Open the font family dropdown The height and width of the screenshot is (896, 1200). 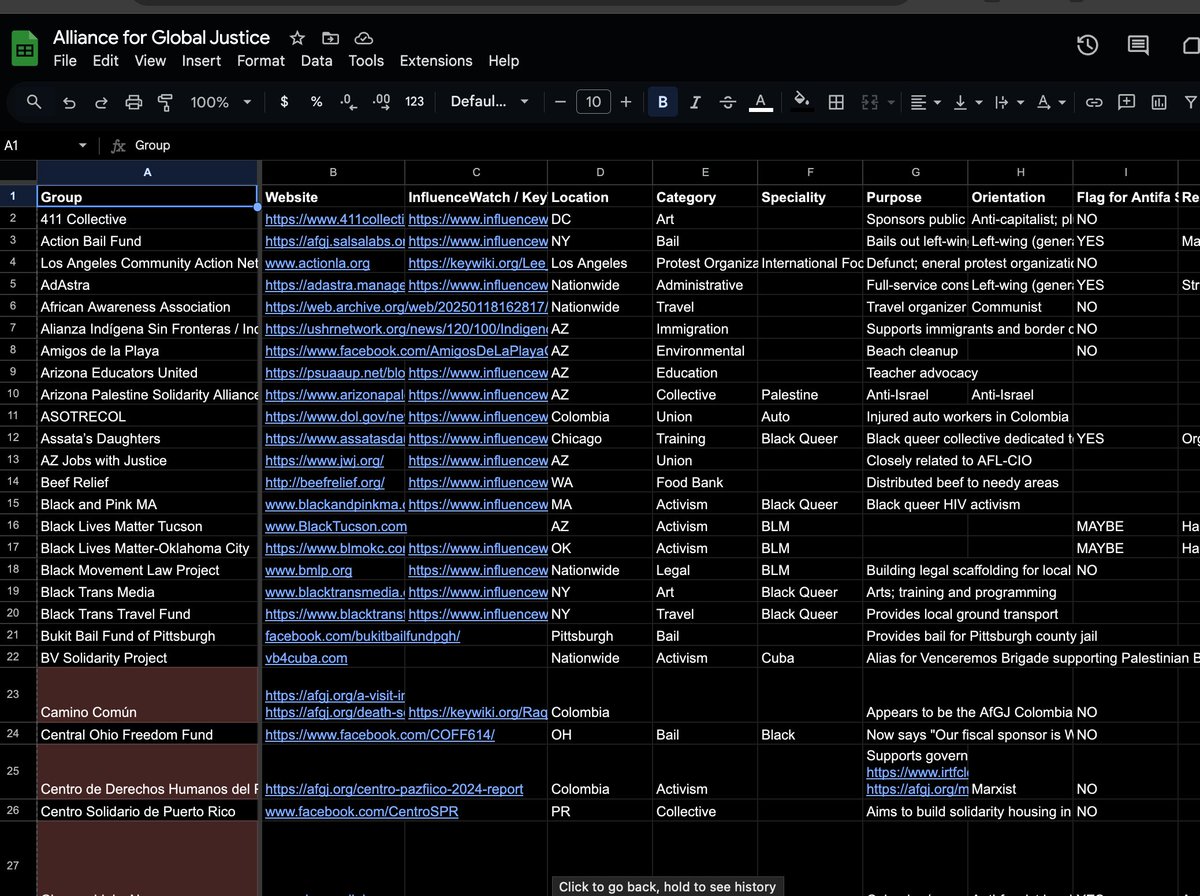coord(490,102)
